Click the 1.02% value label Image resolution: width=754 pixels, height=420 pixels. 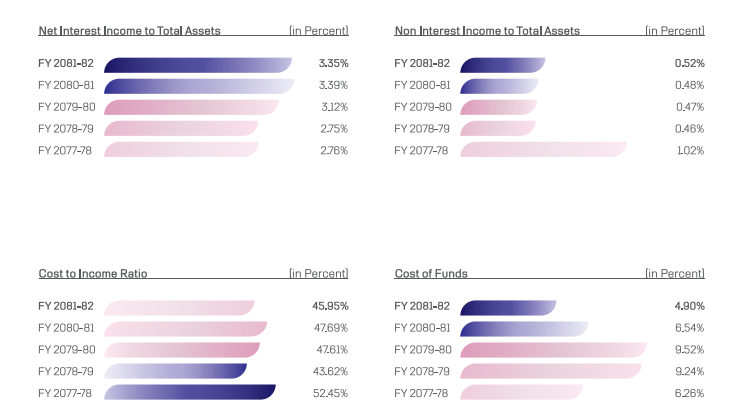click(x=690, y=150)
